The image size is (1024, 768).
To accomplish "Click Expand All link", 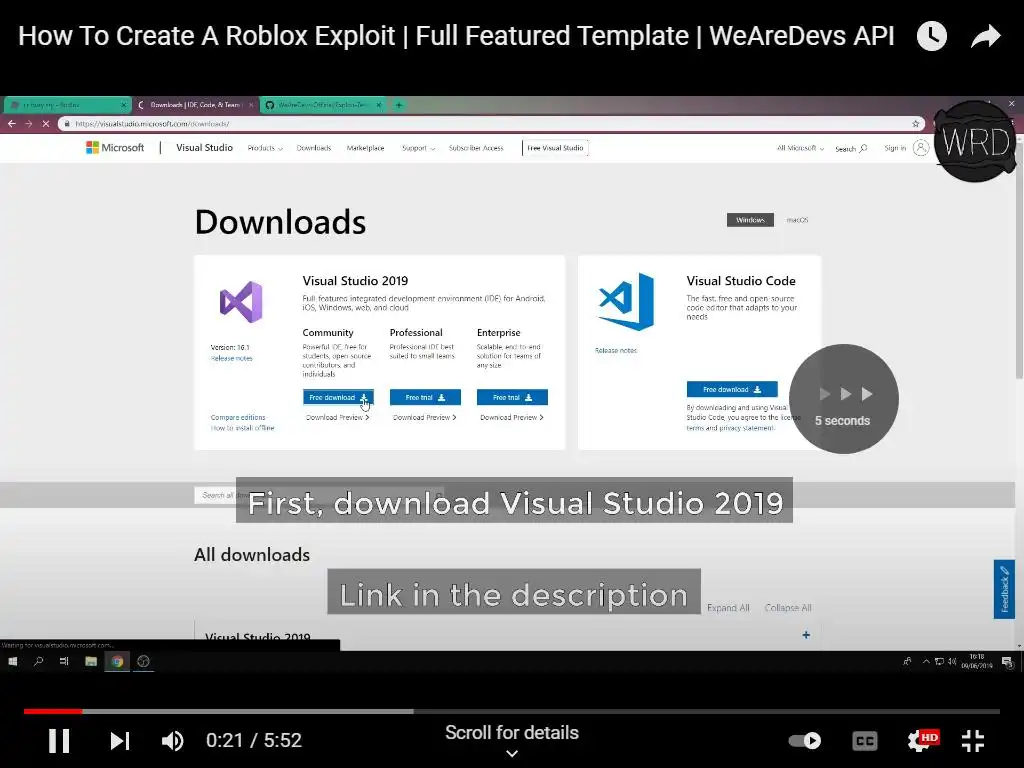I will point(728,608).
